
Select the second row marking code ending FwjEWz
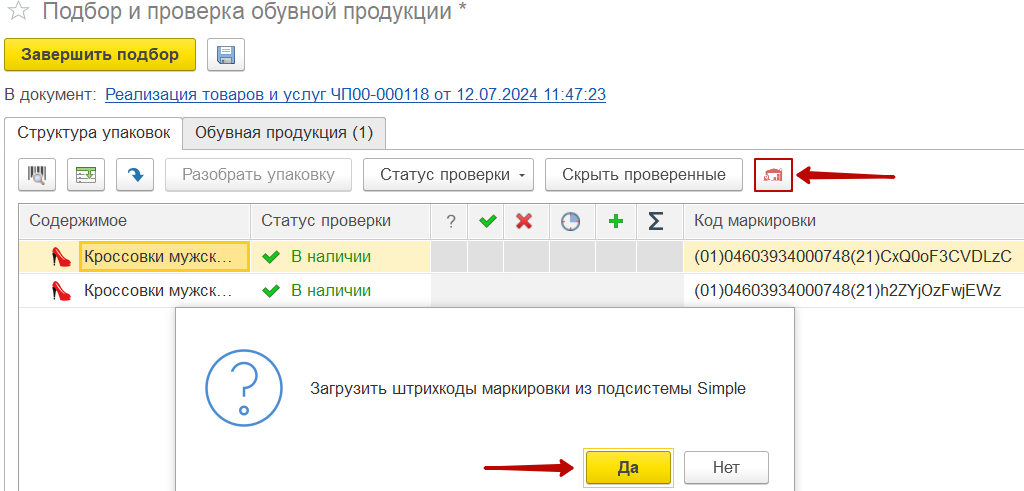(x=847, y=291)
